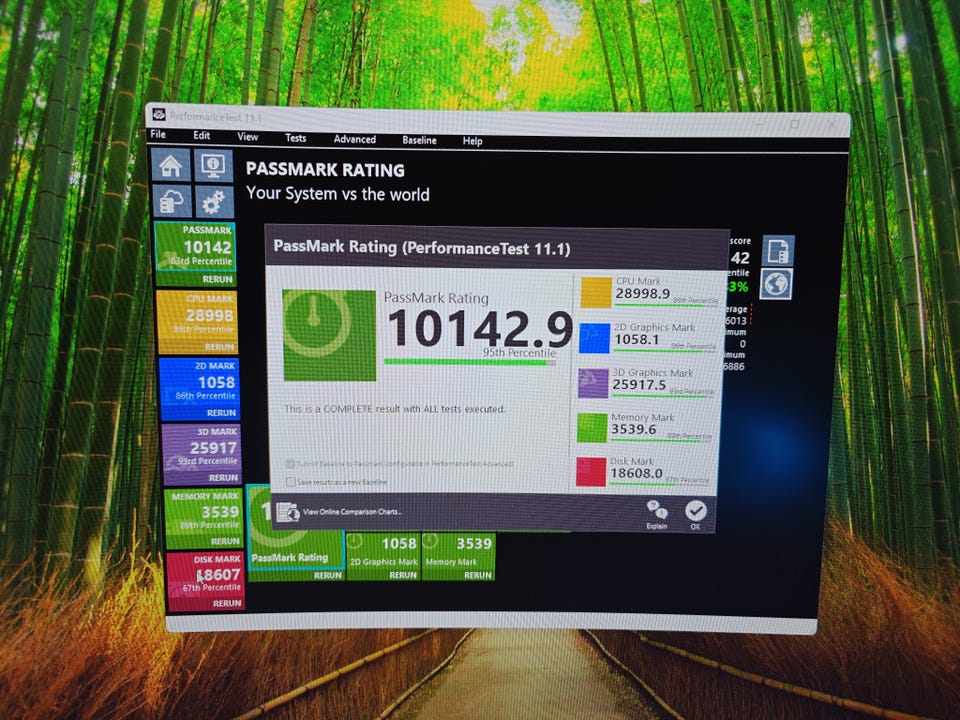The height and width of the screenshot is (720, 960).
Task: Open the File menu
Action: click(158, 134)
